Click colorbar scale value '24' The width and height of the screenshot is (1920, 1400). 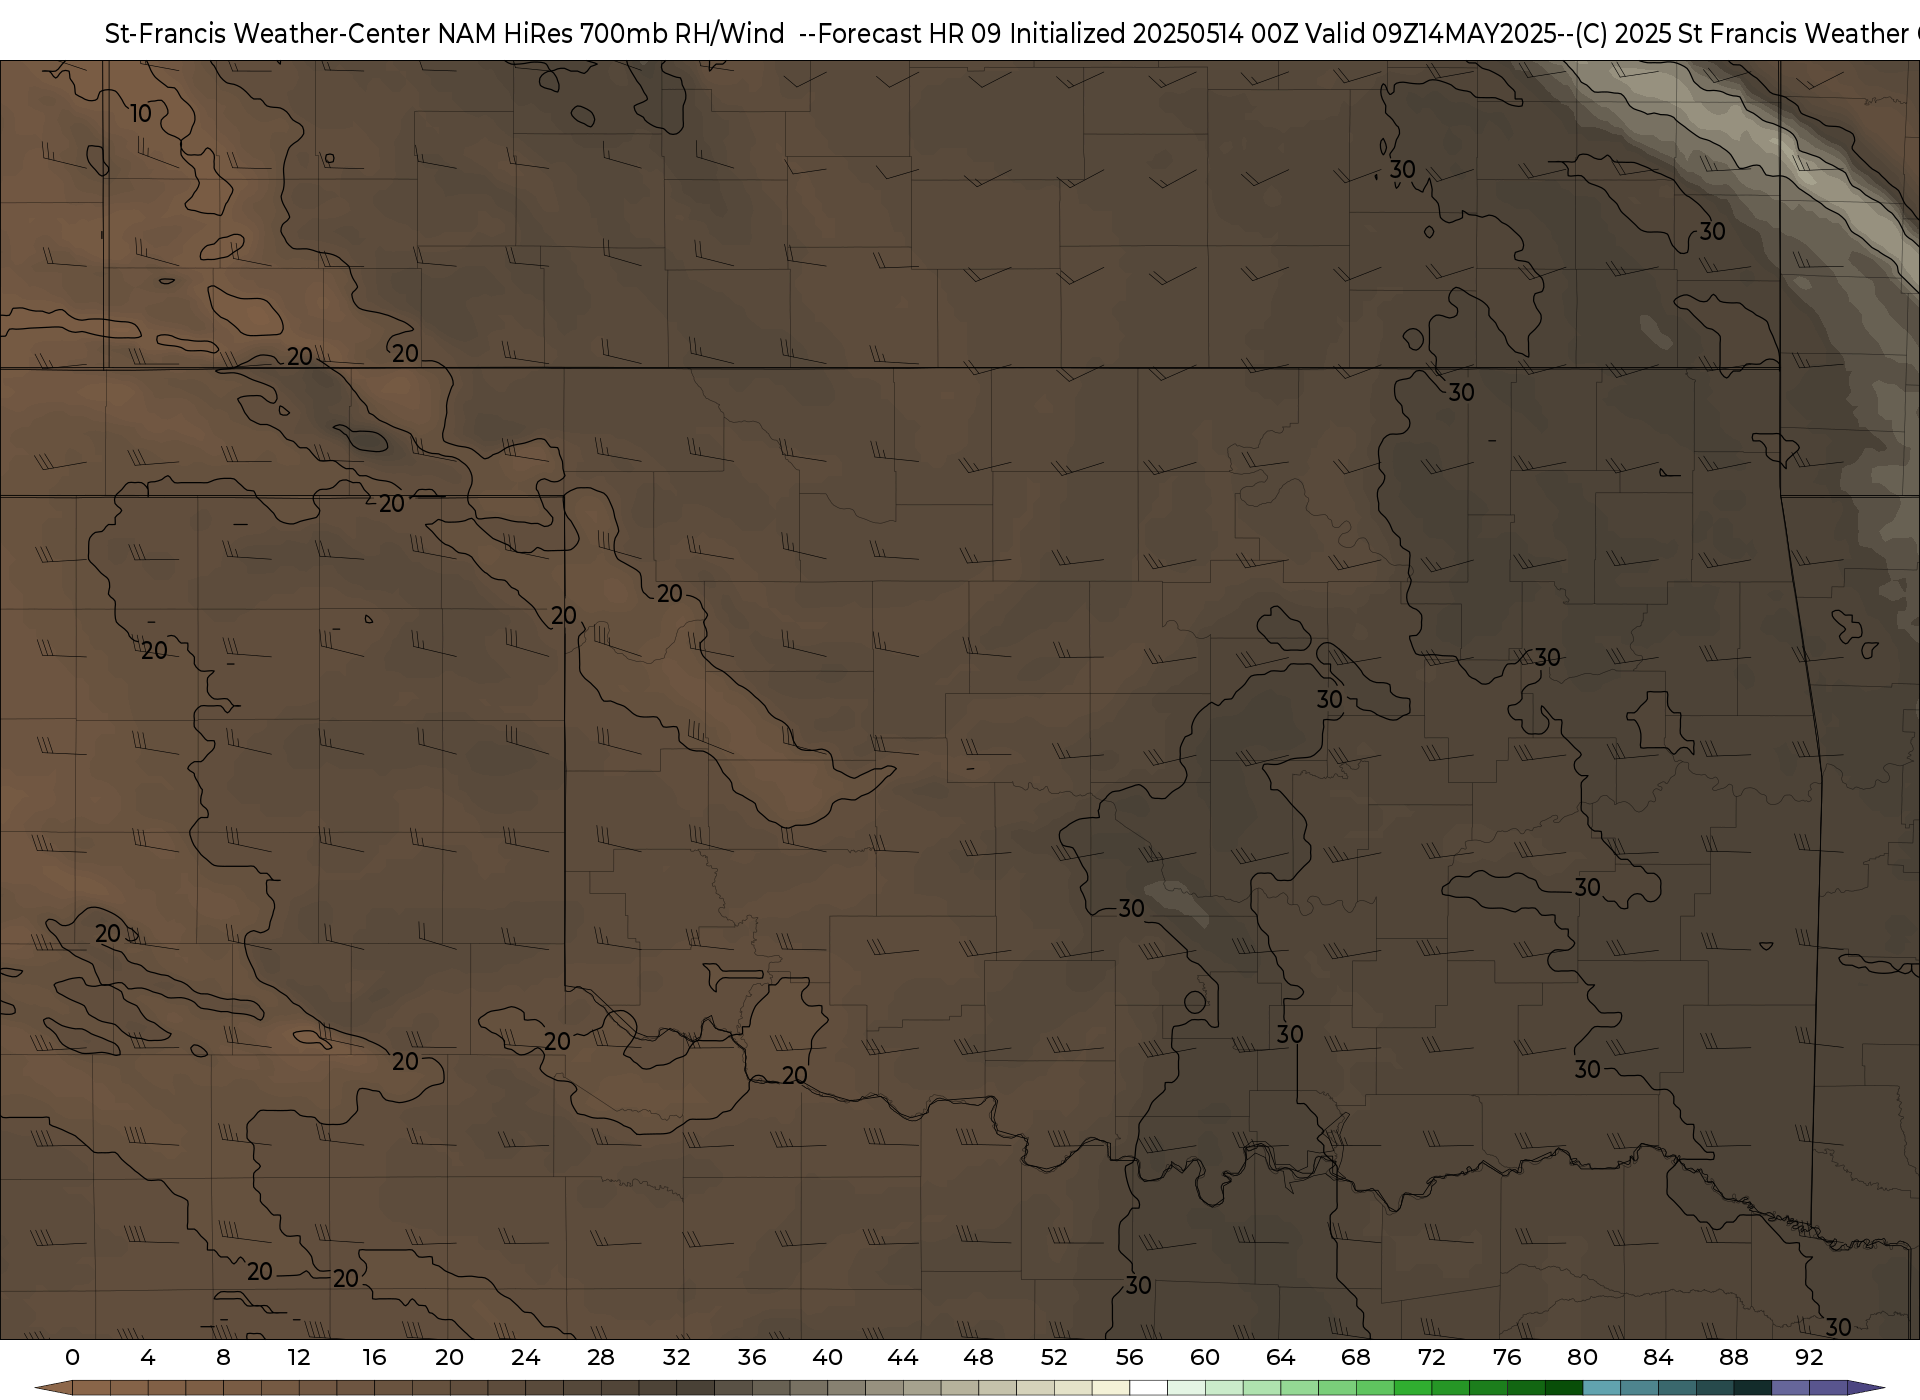pyautogui.click(x=525, y=1358)
